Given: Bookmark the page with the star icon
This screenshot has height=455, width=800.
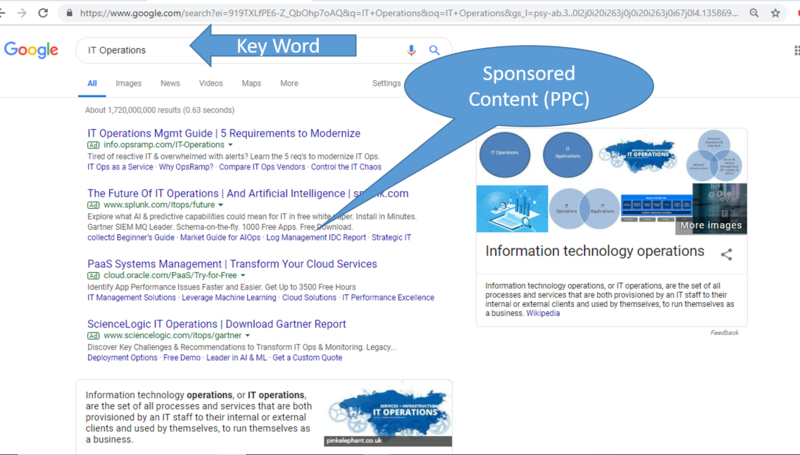Looking at the screenshot, I should [x=776, y=13].
